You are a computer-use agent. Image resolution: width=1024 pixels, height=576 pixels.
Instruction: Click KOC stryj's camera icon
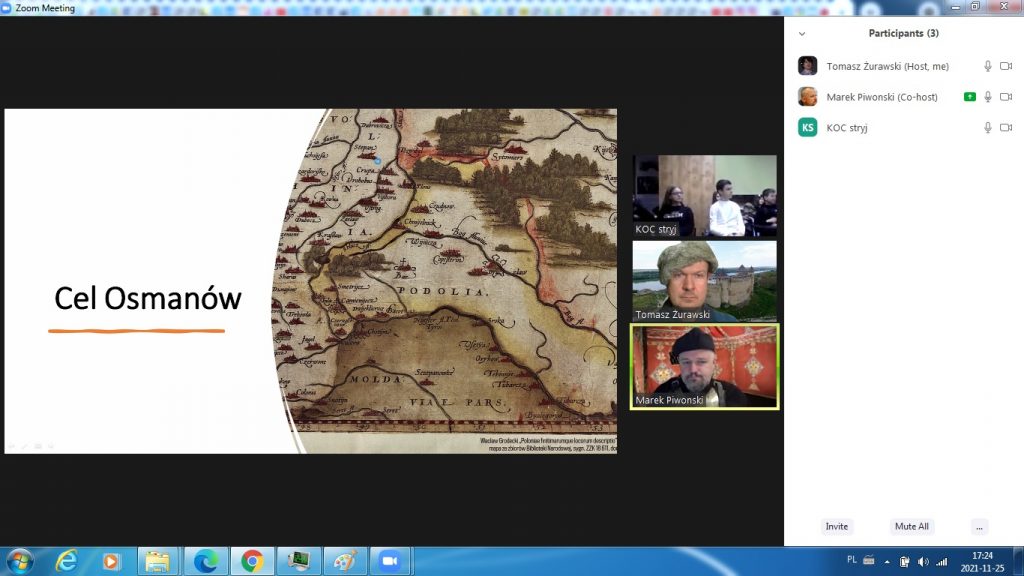1006,128
